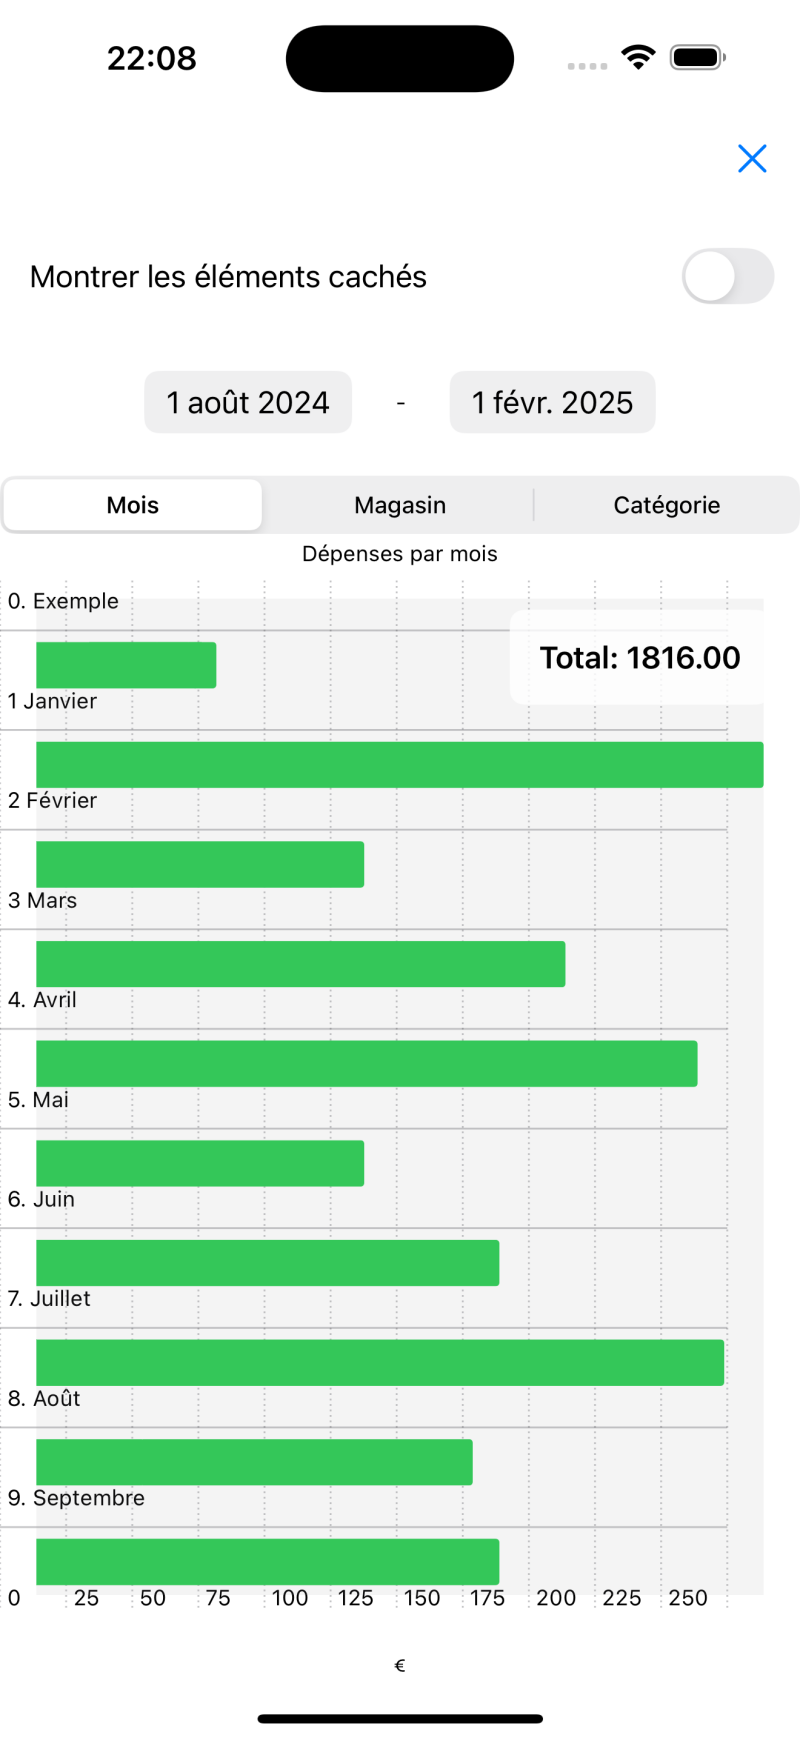This screenshot has height=1738, width=800.
Task: Tap the 3 Mars expense bar
Action: pyautogui.click(x=300, y=964)
